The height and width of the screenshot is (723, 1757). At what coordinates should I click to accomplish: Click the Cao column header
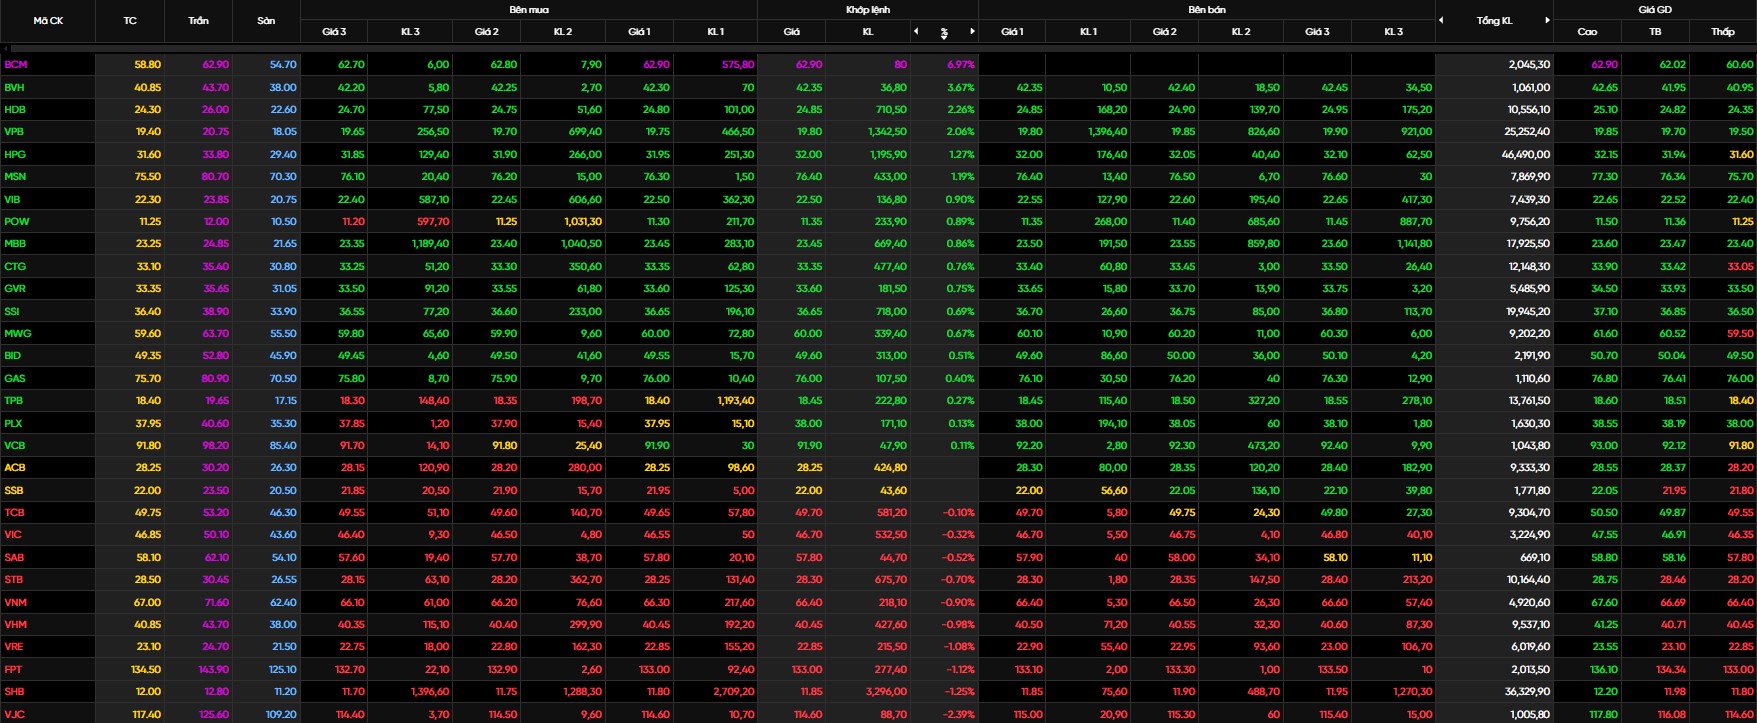click(x=1587, y=32)
